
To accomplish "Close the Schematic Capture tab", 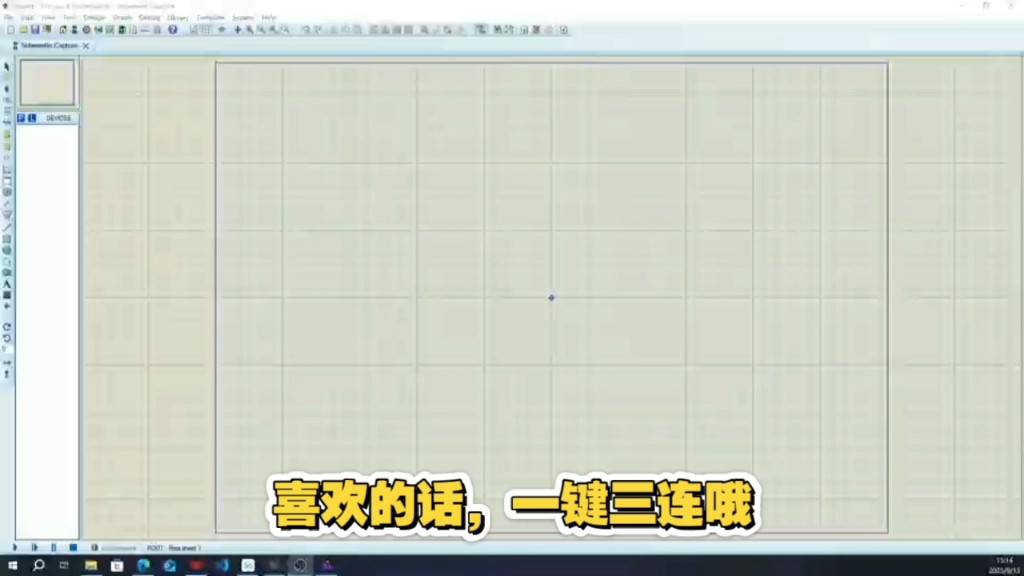I will click(86, 46).
